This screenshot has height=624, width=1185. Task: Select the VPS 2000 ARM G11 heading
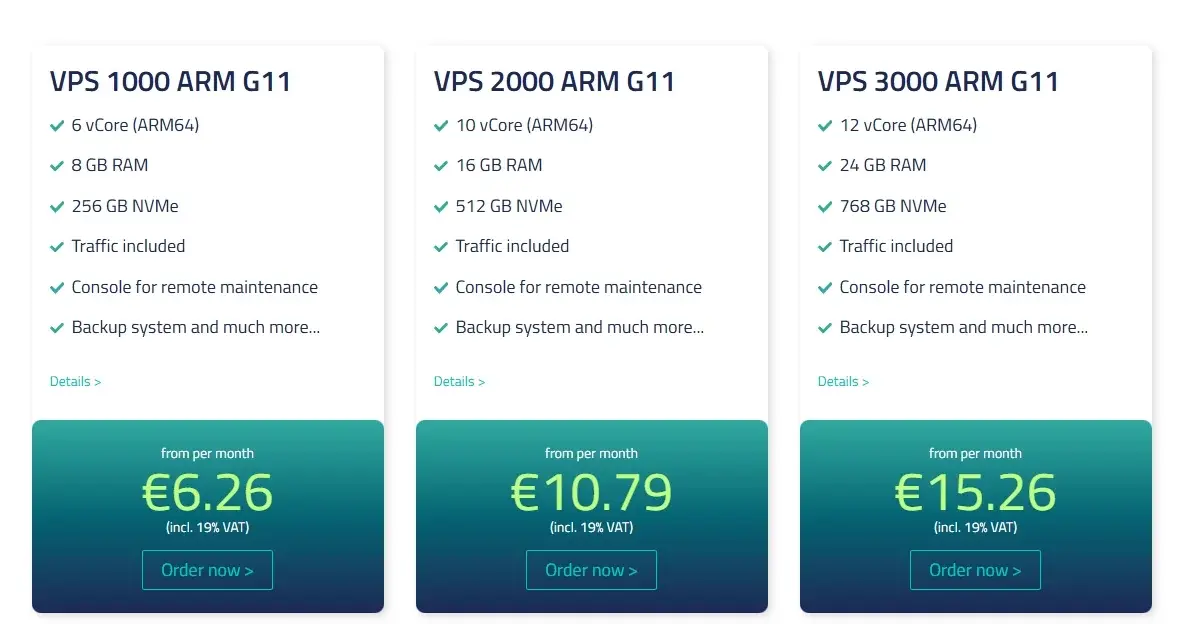(555, 82)
